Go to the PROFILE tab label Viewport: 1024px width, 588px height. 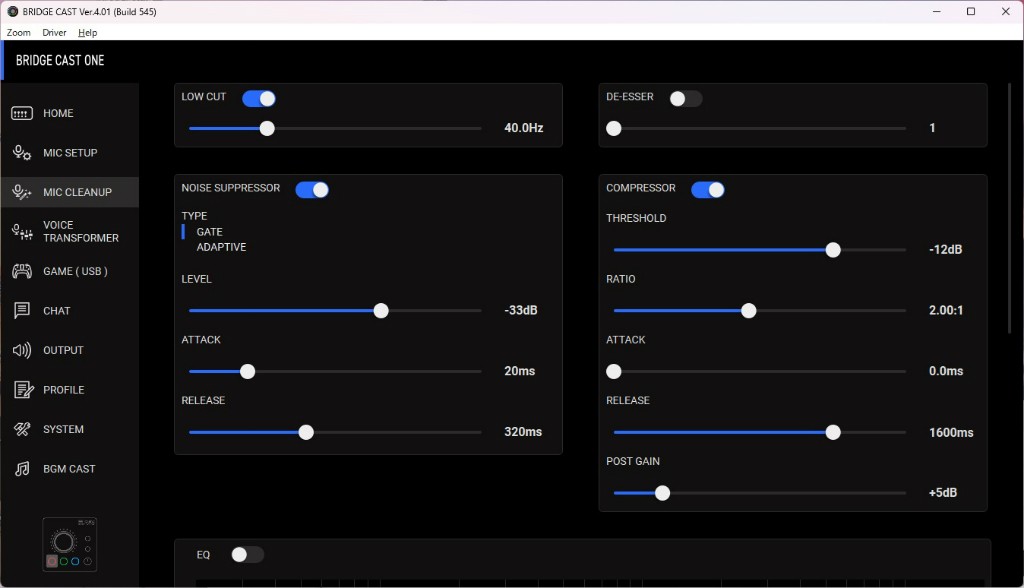63,390
